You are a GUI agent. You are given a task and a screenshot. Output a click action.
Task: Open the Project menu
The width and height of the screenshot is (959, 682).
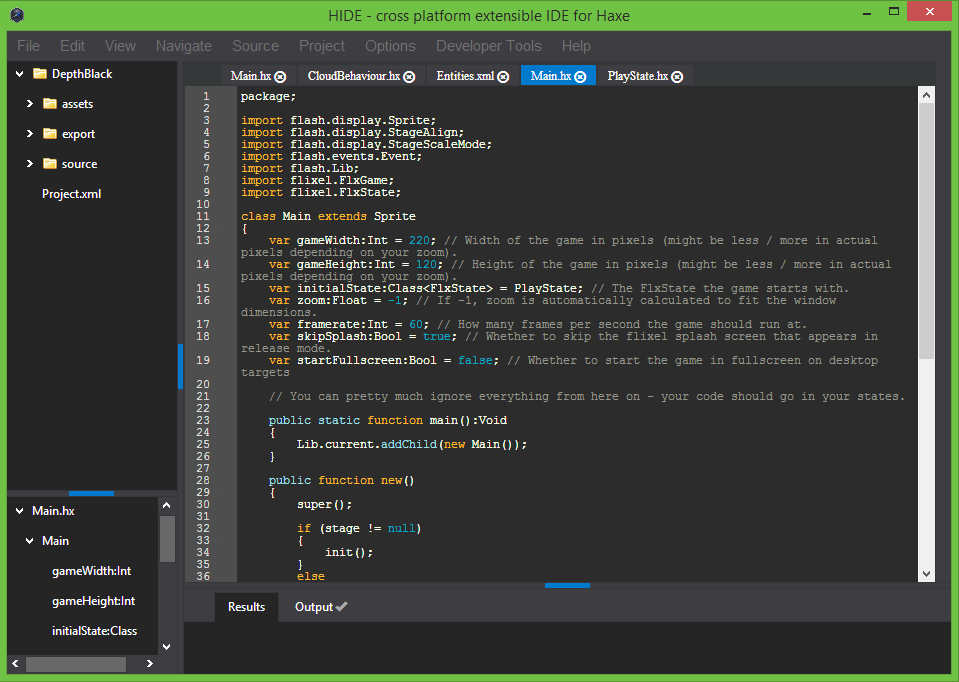coord(322,46)
